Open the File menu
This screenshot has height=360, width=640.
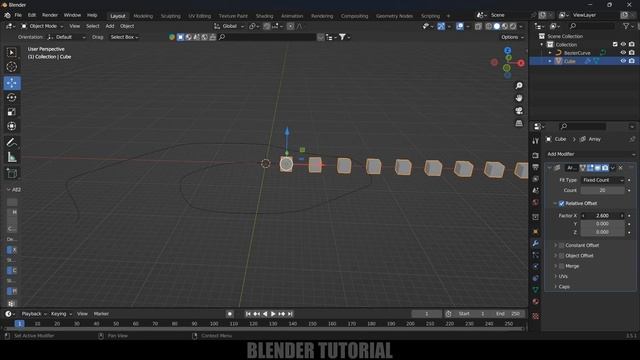(x=18, y=15)
